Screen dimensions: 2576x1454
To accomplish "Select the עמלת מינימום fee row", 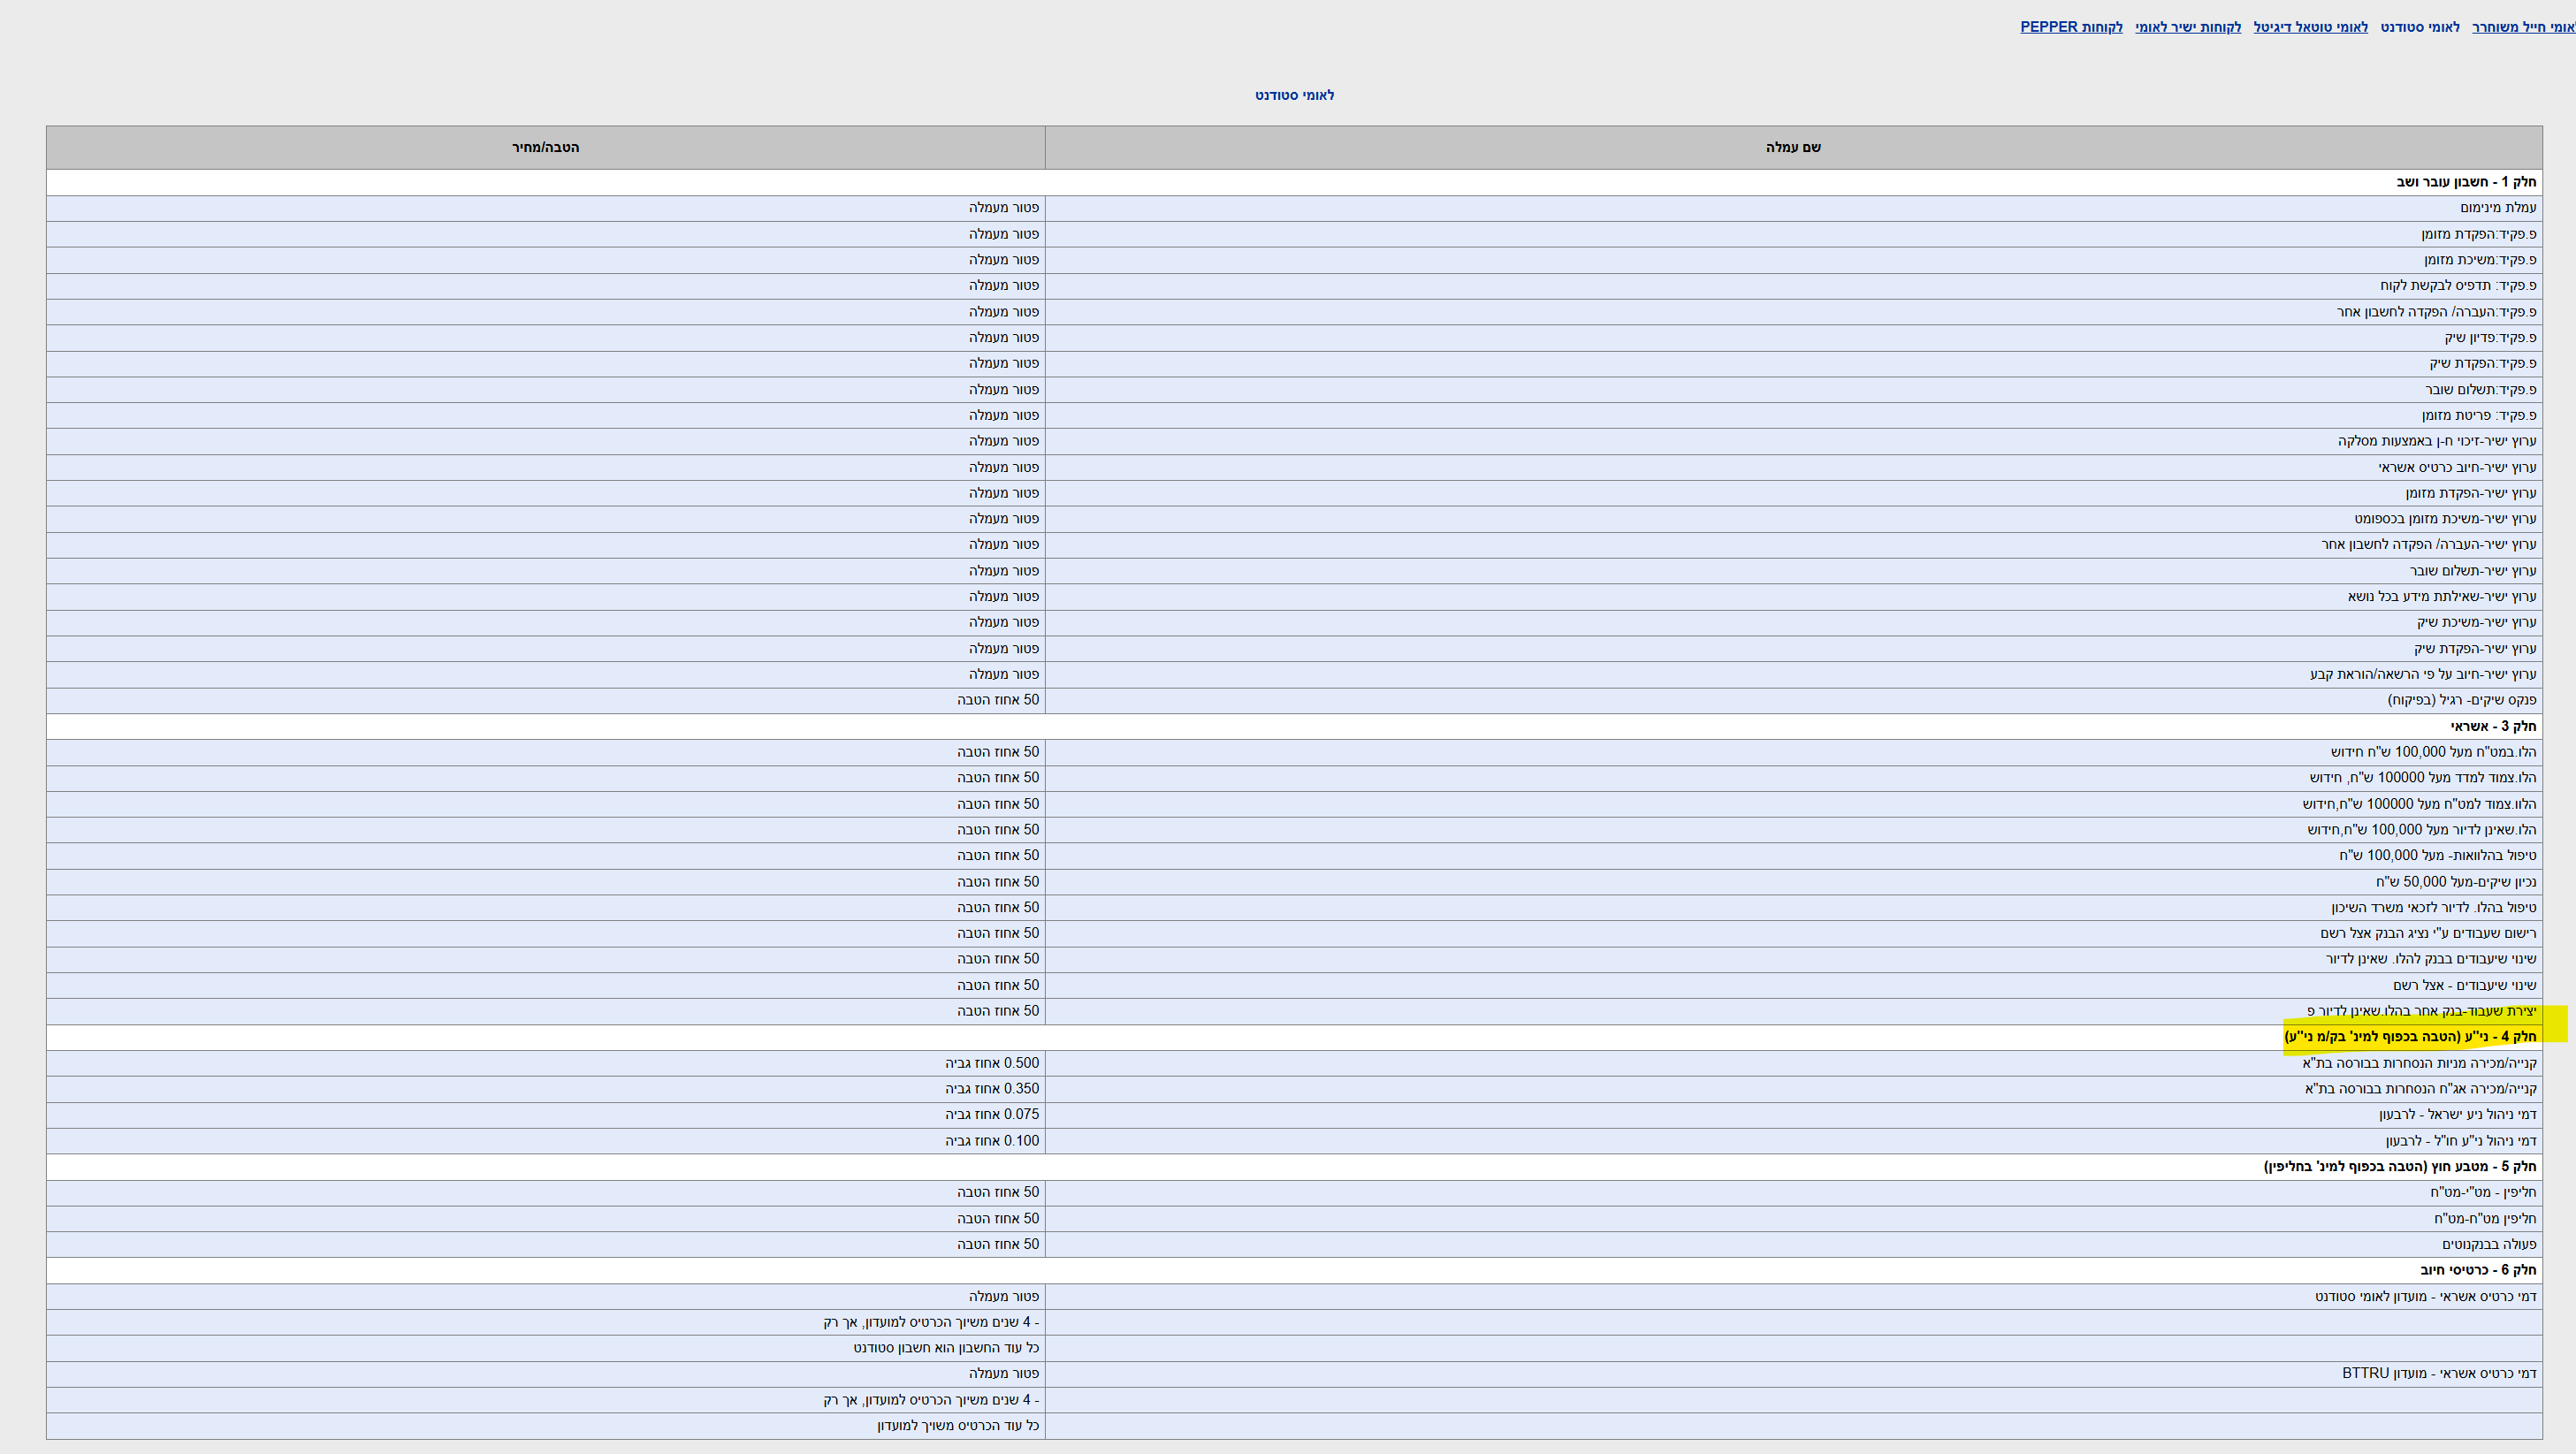I will [x=2498, y=208].
